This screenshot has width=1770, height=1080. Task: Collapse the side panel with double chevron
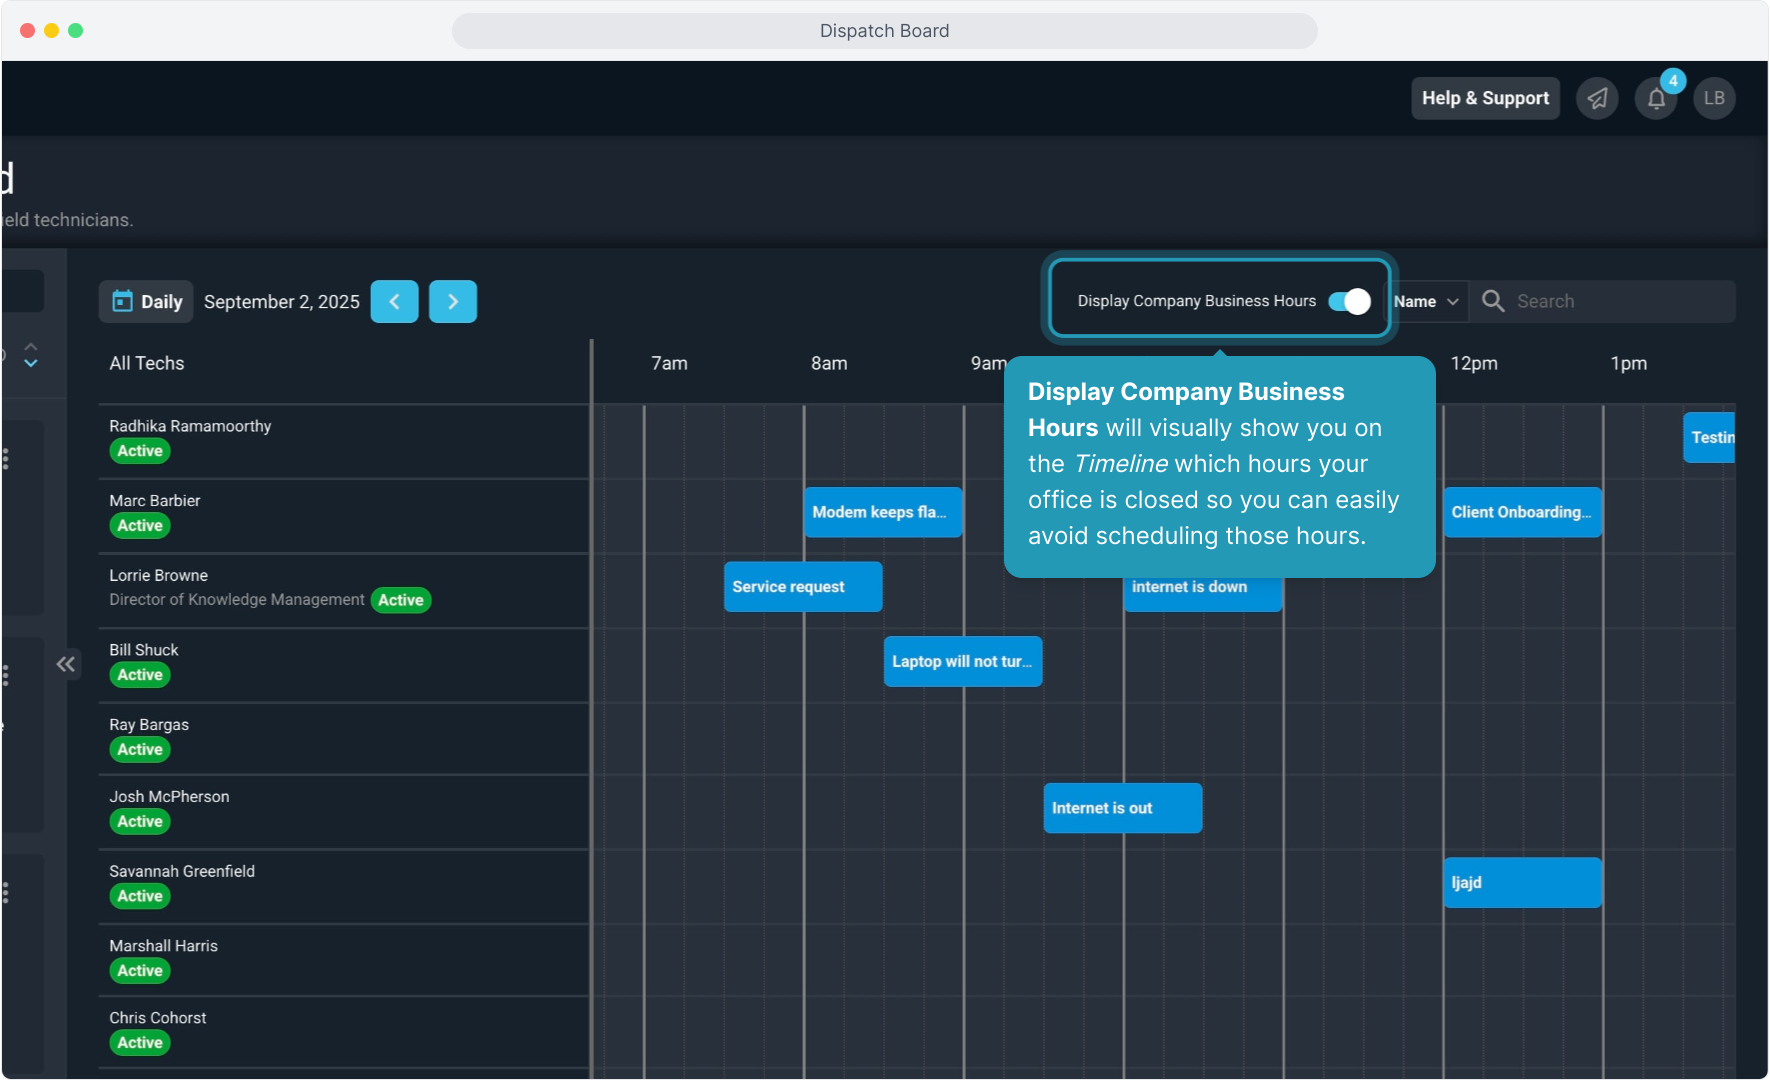coord(66,664)
